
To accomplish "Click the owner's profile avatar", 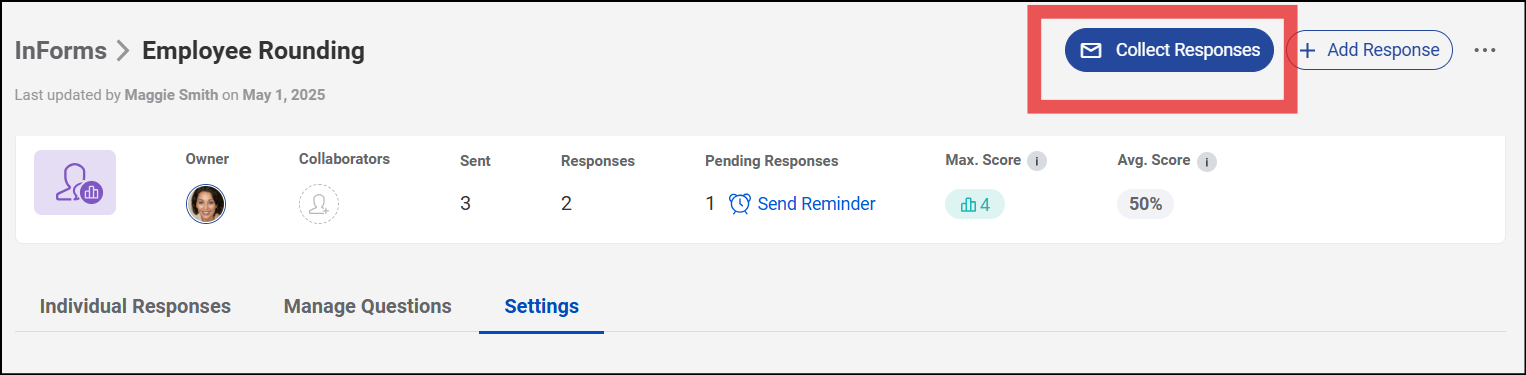I will point(206,204).
